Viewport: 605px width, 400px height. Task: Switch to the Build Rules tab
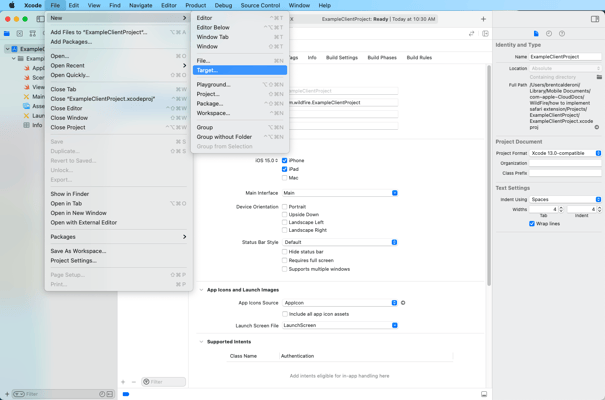click(419, 57)
